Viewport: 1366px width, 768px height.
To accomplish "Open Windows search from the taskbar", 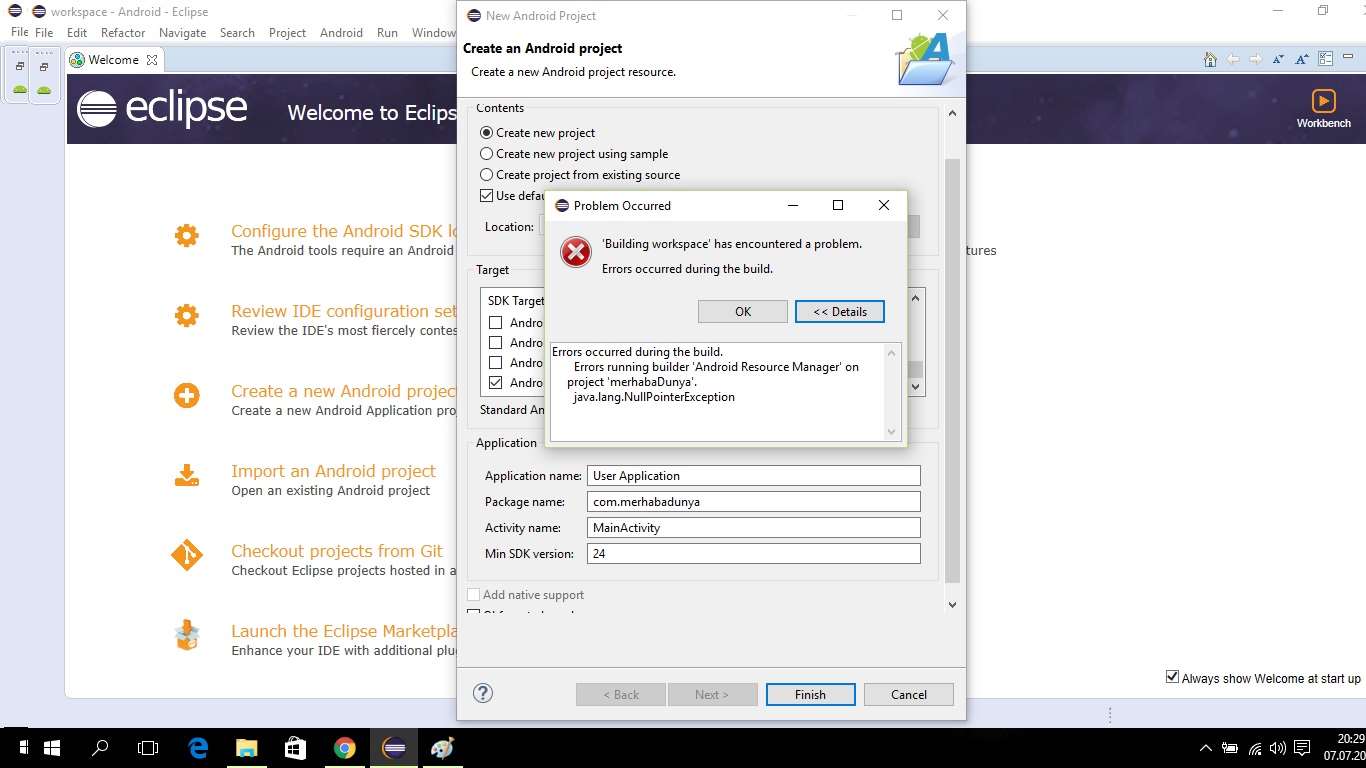I will pyautogui.click(x=100, y=747).
